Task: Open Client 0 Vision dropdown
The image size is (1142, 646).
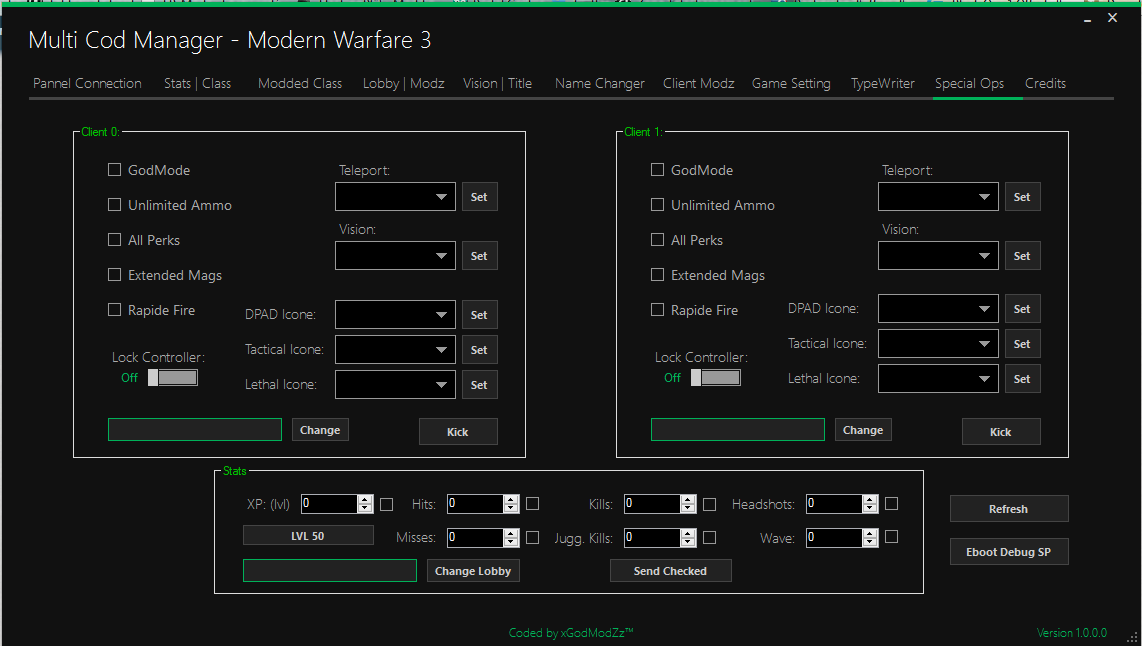Action: [x=395, y=256]
